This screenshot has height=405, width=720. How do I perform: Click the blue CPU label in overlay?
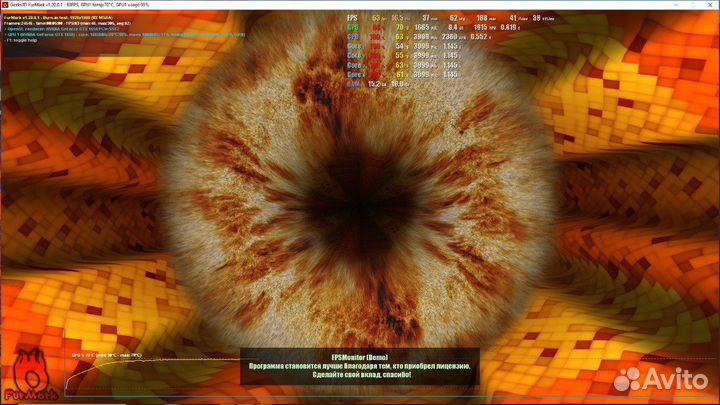coord(353,37)
